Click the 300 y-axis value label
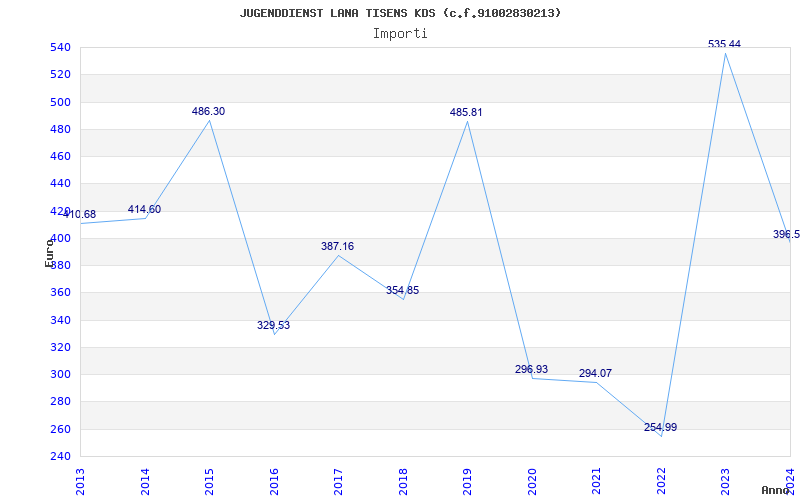 click(x=60, y=374)
